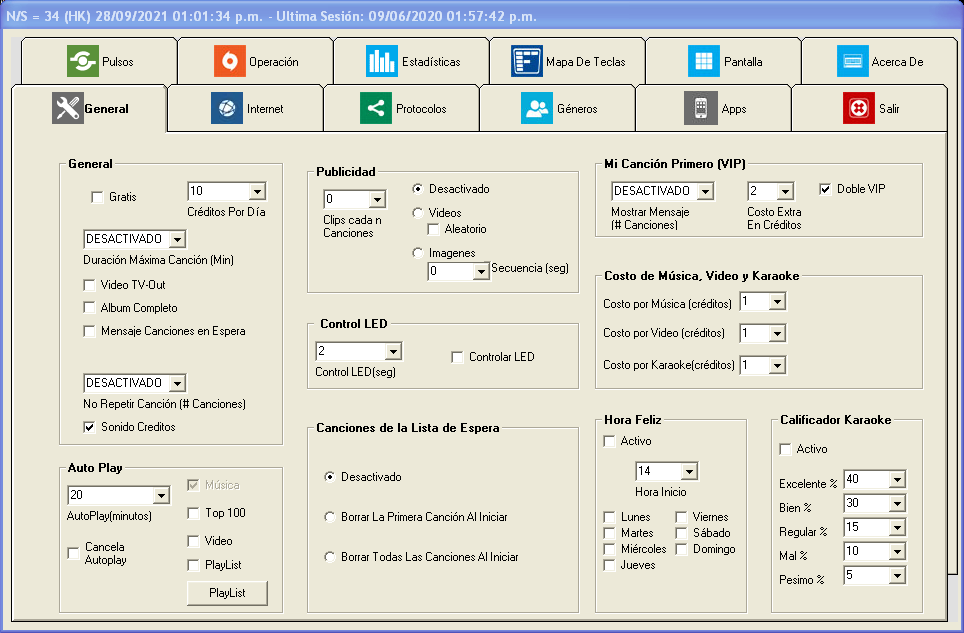Screen dimensions: 964x633
Task: Open the Secuencia (seg) dropdown
Action: (481, 271)
